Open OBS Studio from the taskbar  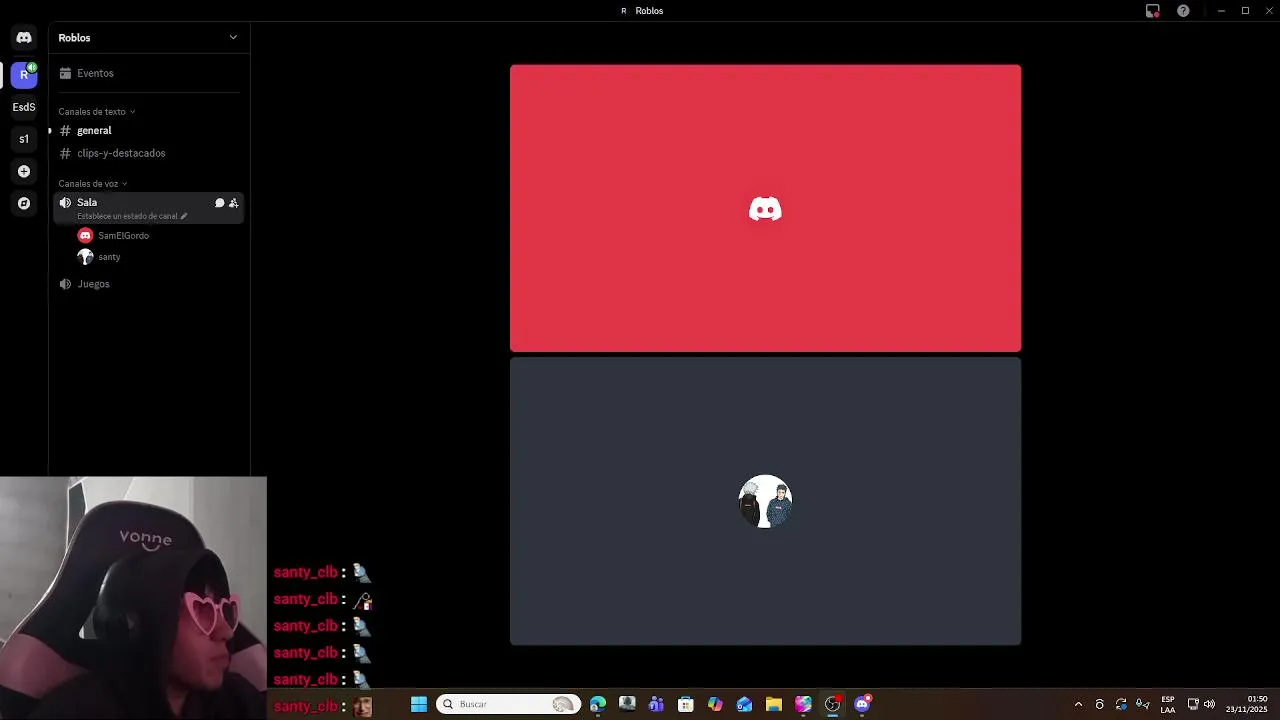coord(832,704)
